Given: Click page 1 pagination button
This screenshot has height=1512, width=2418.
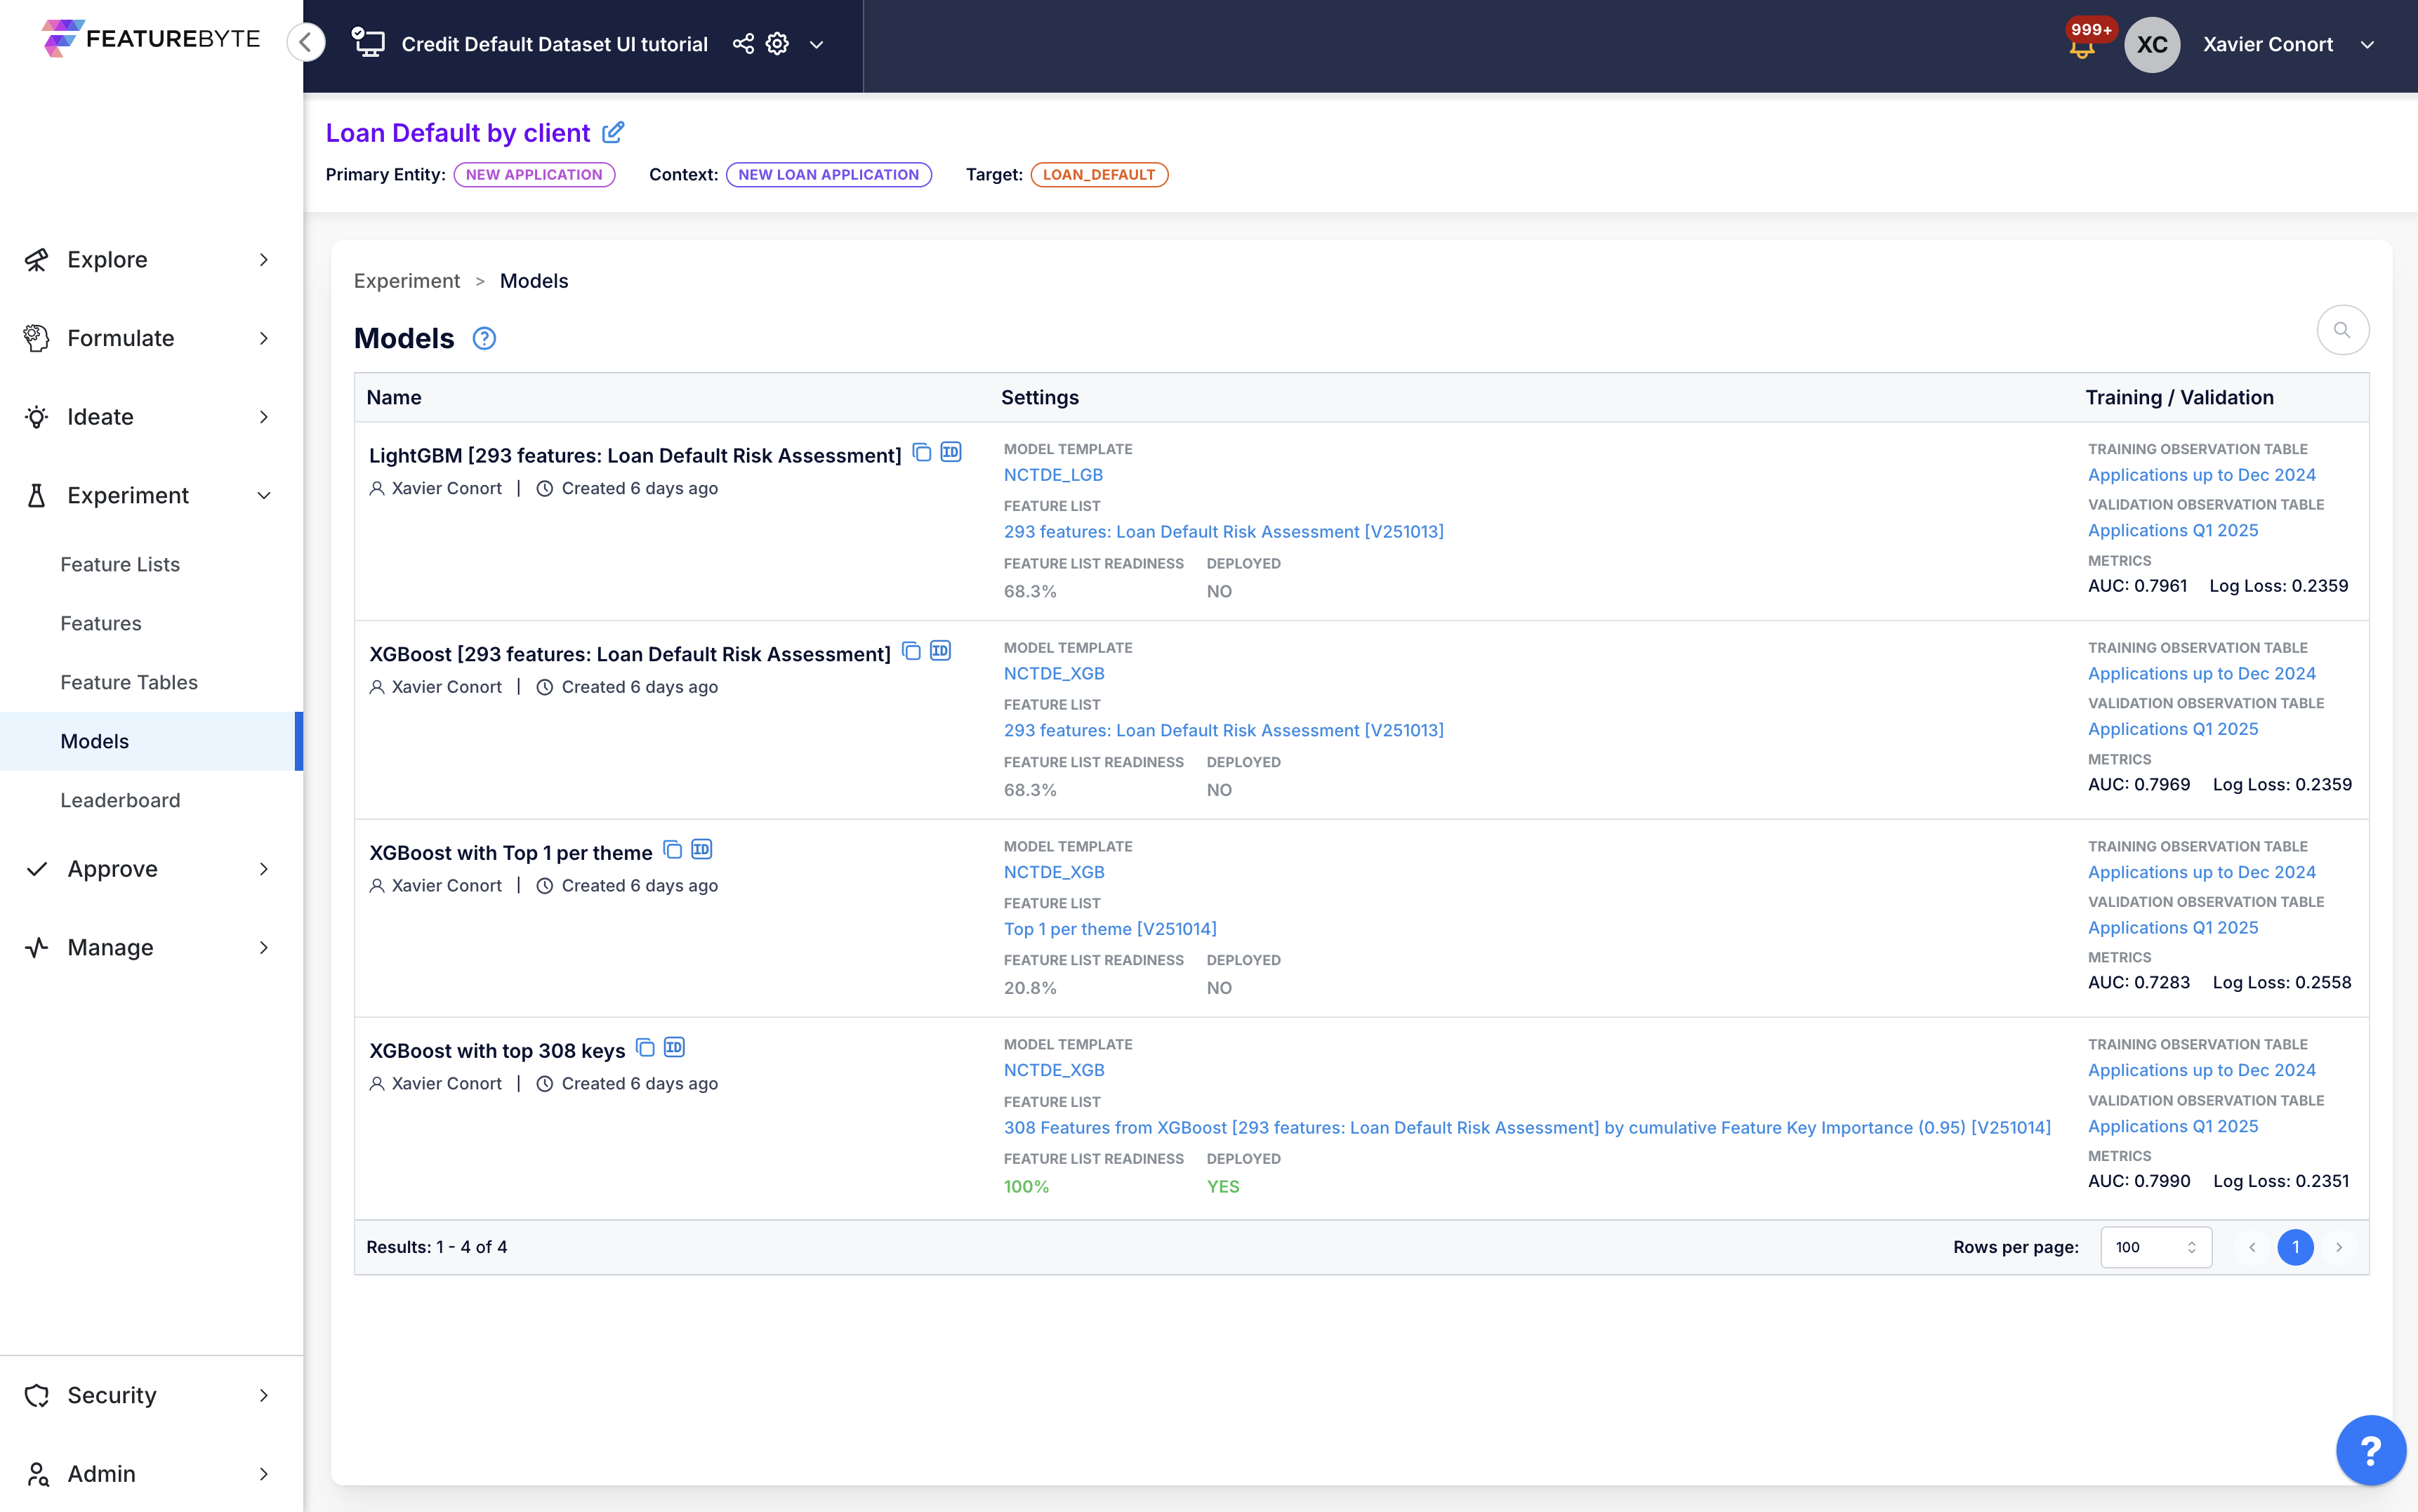Looking at the screenshot, I should point(2295,1247).
